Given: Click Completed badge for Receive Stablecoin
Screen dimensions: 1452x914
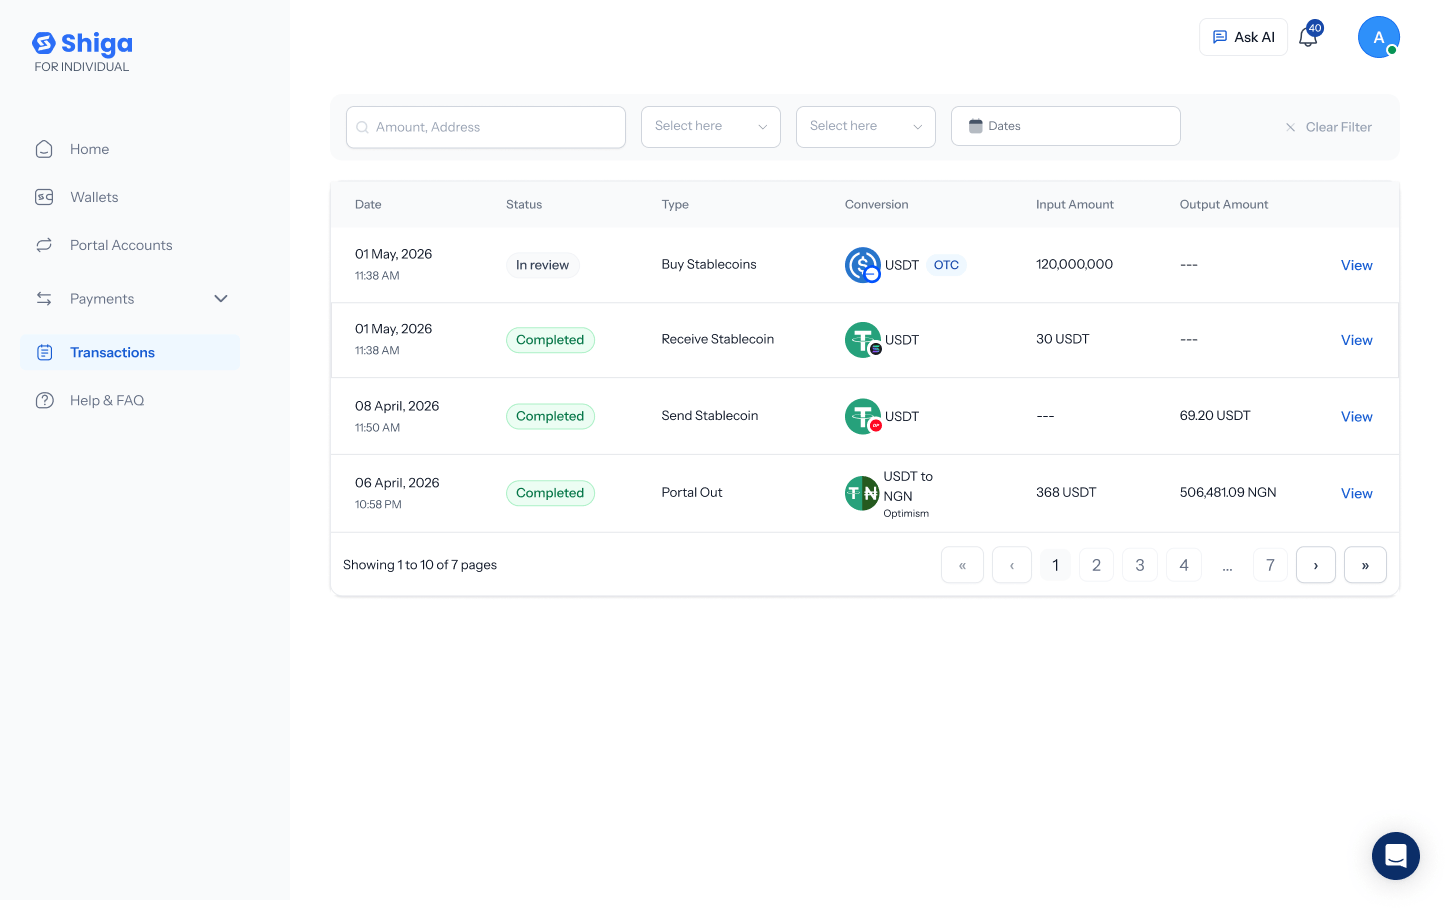Looking at the screenshot, I should 550,340.
